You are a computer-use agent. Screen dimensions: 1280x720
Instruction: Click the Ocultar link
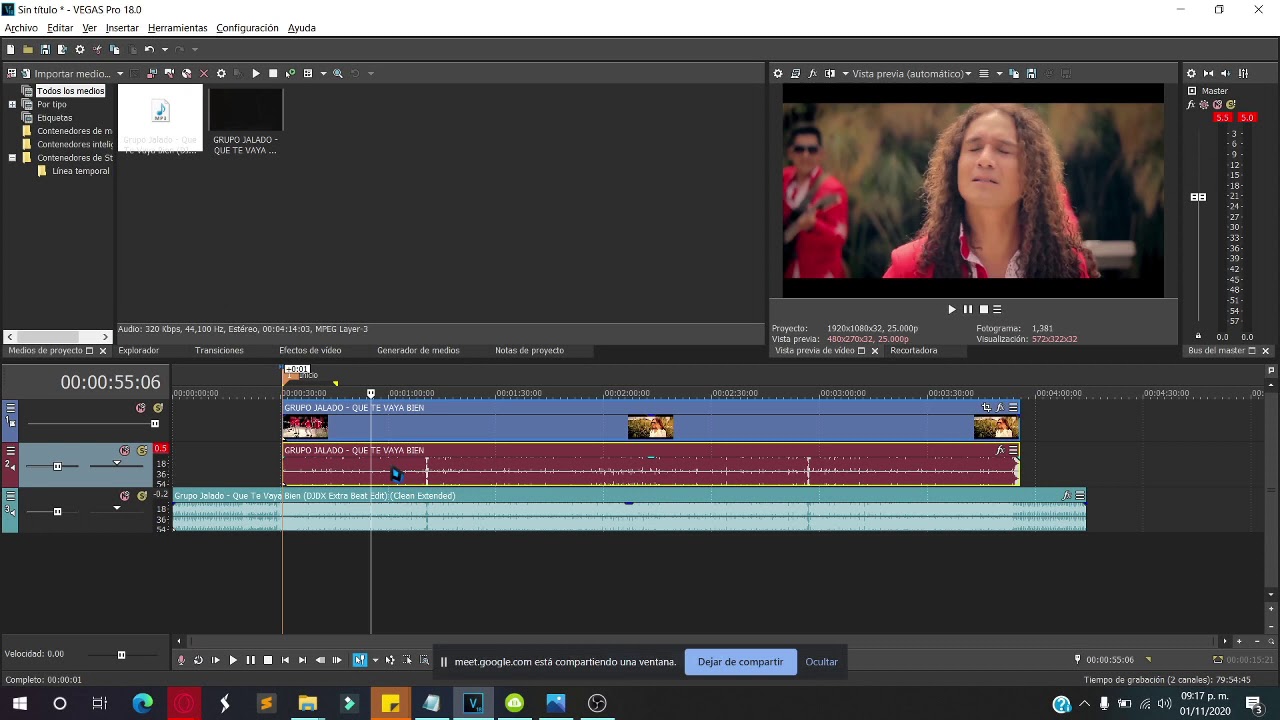pyautogui.click(x=822, y=662)
